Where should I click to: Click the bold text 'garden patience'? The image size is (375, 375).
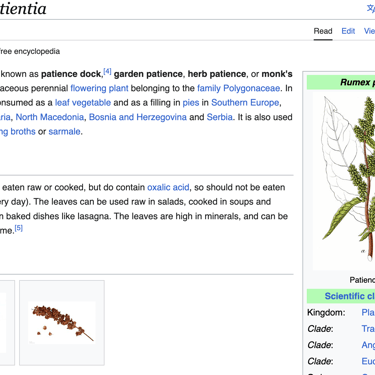148,74
